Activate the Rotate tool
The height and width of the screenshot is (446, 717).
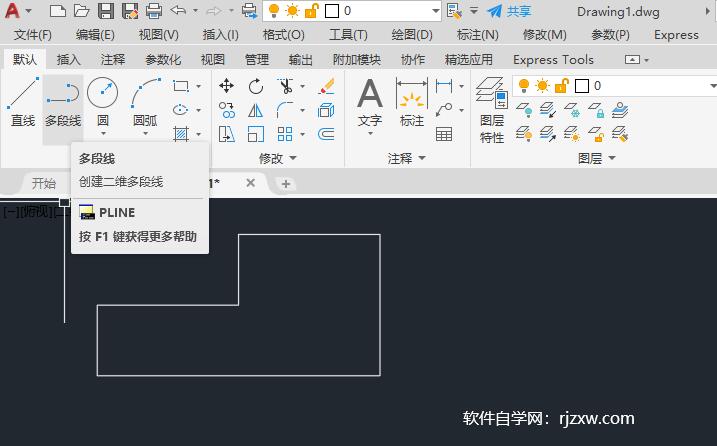[256, 86]
